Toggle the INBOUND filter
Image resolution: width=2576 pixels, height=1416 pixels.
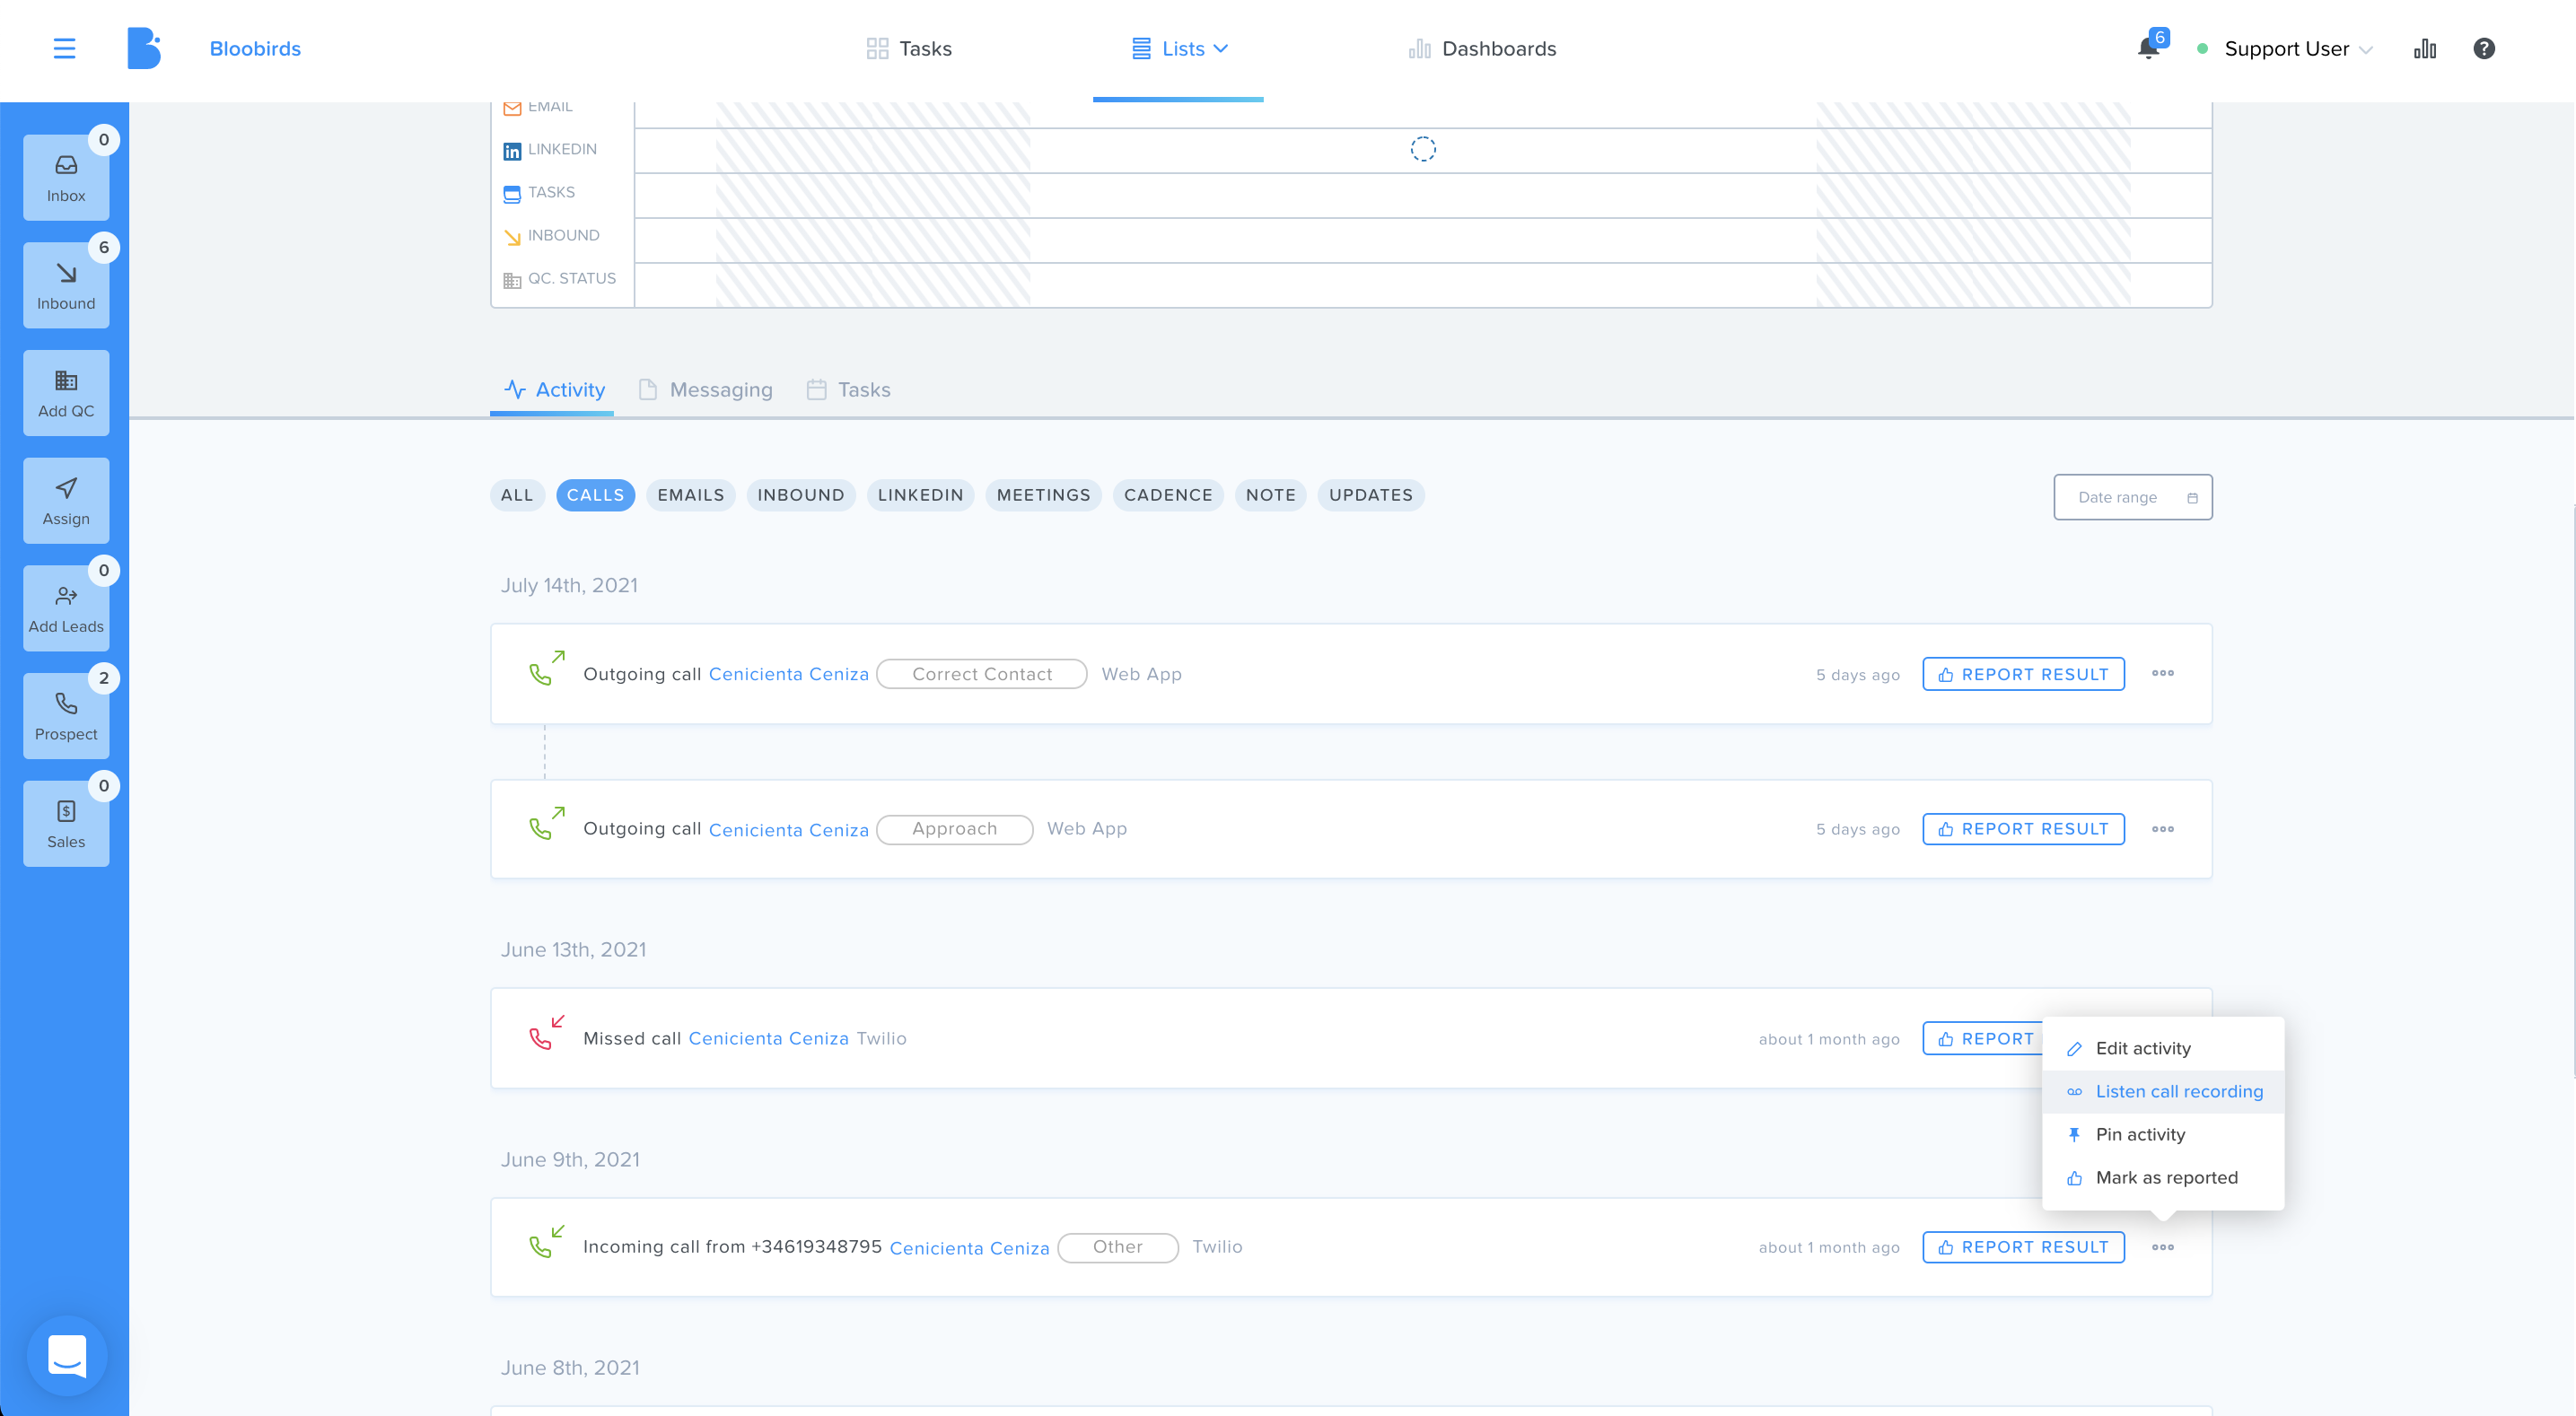[x=801, y=495]
